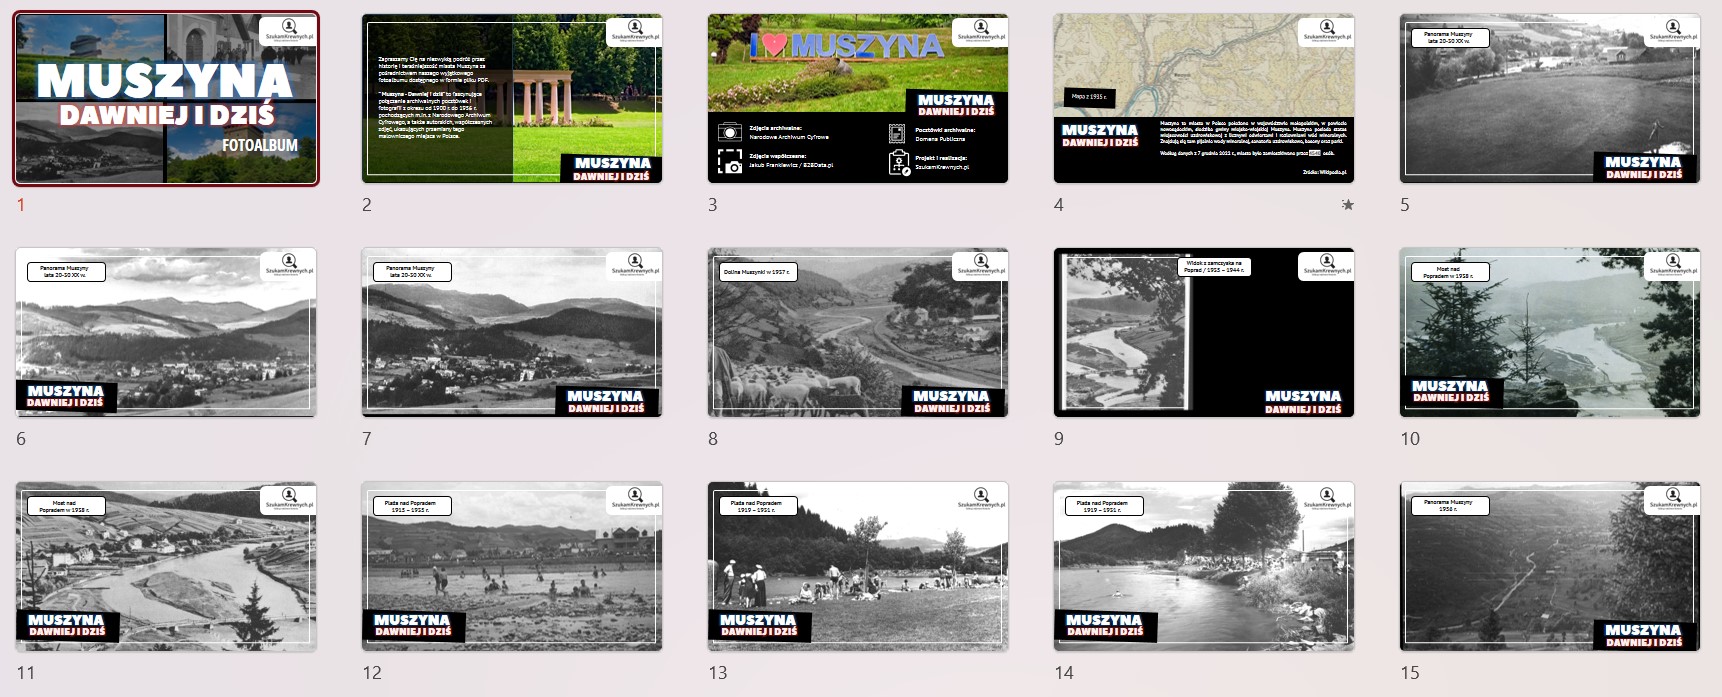
Task: Select slide 2 with the gazebo columns
Action: [x=511, y=99]
